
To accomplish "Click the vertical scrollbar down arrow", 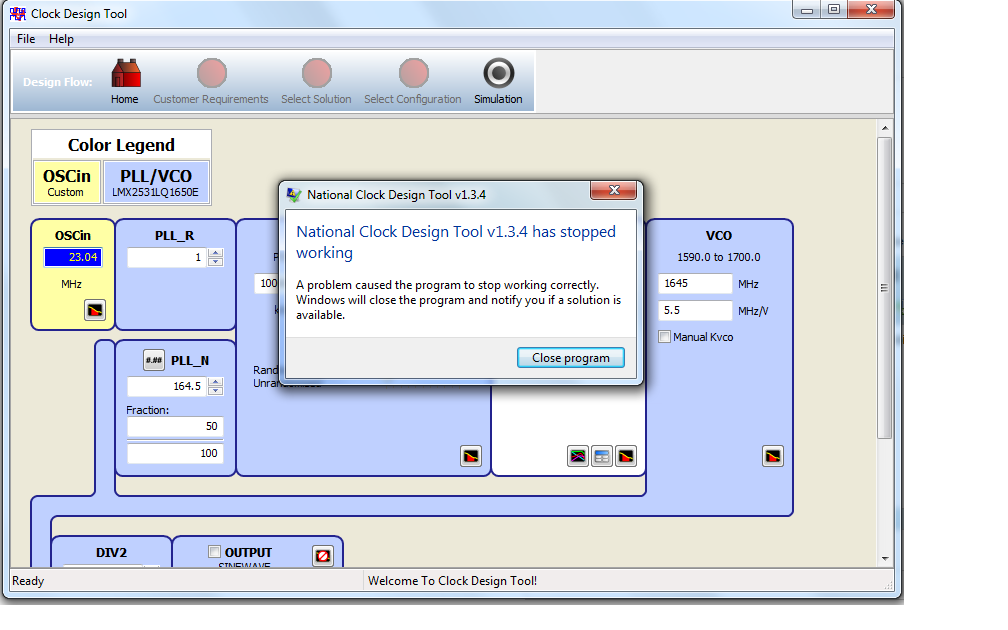I will click(885, 559).
